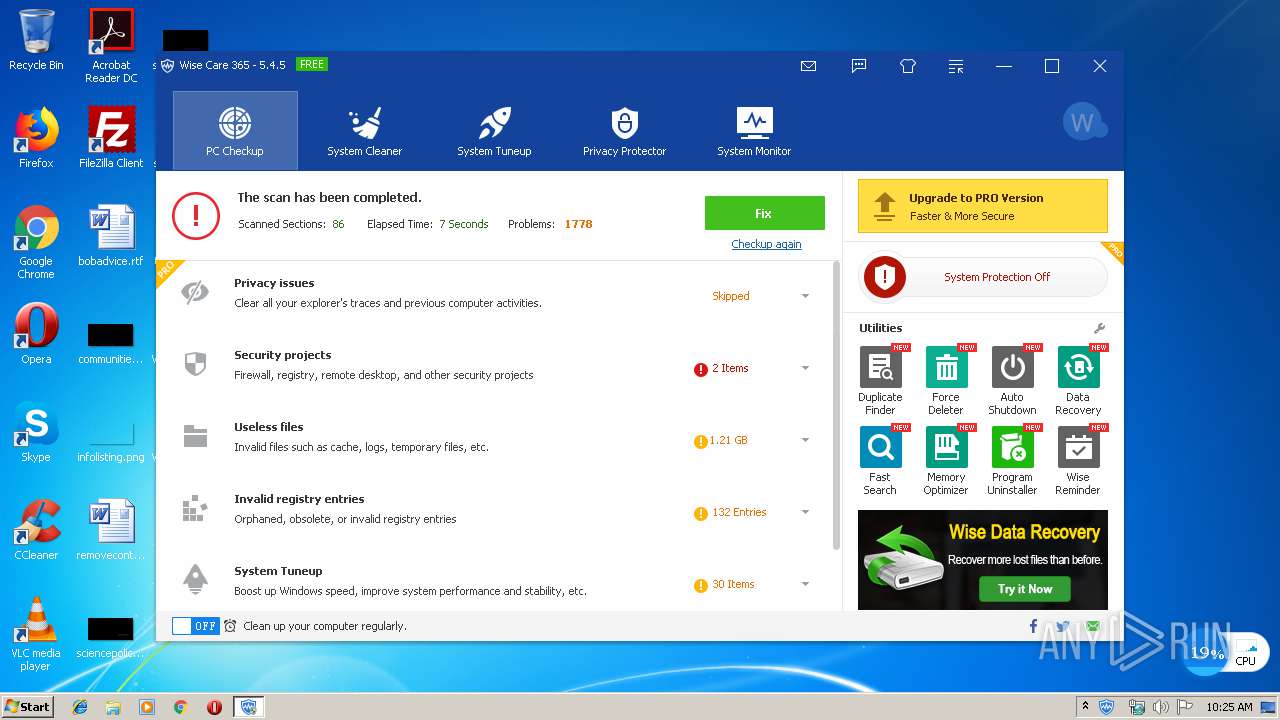
Task: Open the mail envelope icon in title bar
Action: [809, 66]
